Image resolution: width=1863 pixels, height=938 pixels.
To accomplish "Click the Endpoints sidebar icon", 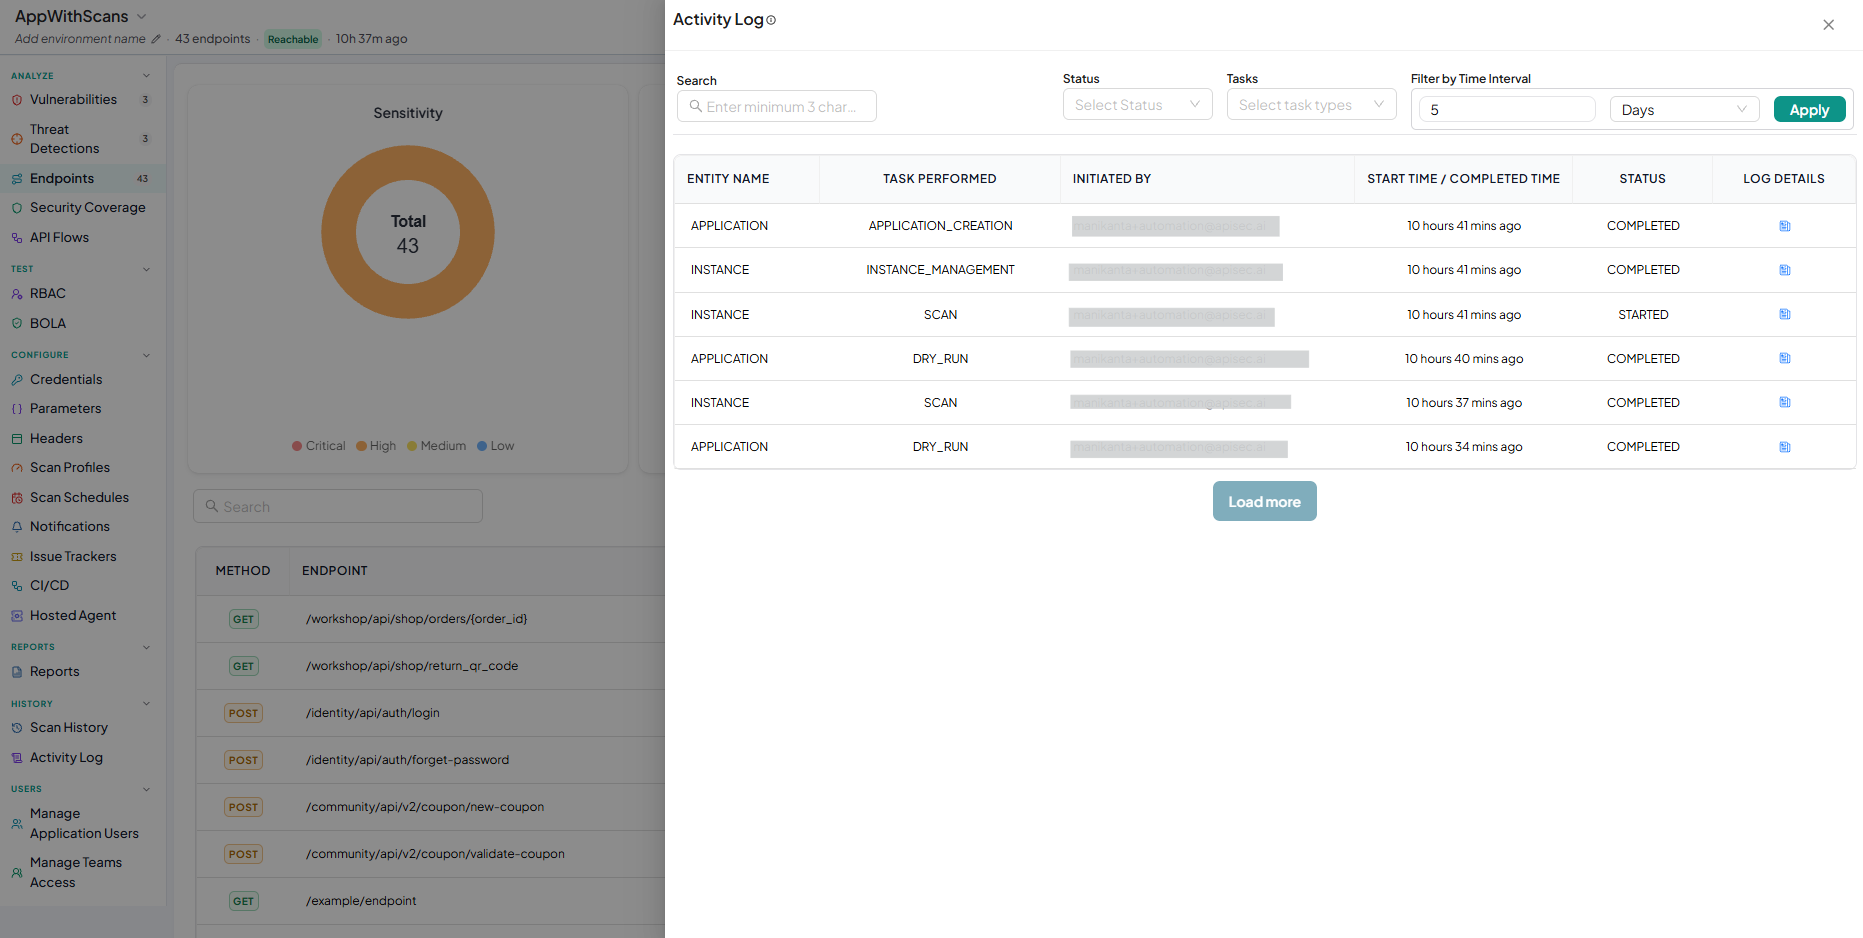I will click(17, 179).
